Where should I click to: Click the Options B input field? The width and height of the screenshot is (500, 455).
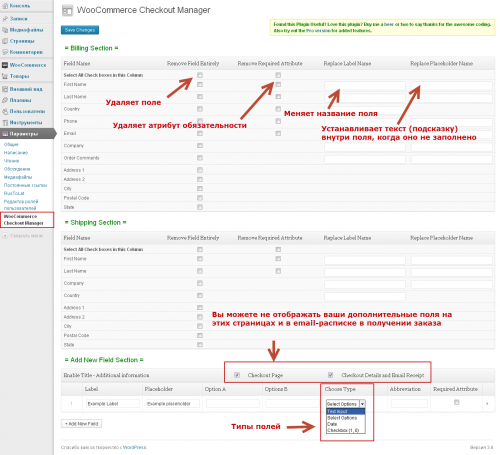click(x=292, y=404)
